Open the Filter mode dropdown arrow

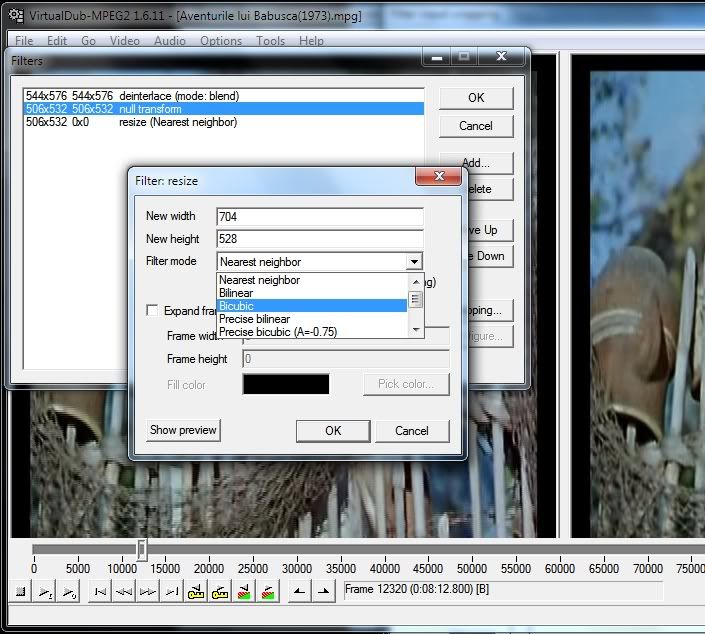click(x=414, y=262)
